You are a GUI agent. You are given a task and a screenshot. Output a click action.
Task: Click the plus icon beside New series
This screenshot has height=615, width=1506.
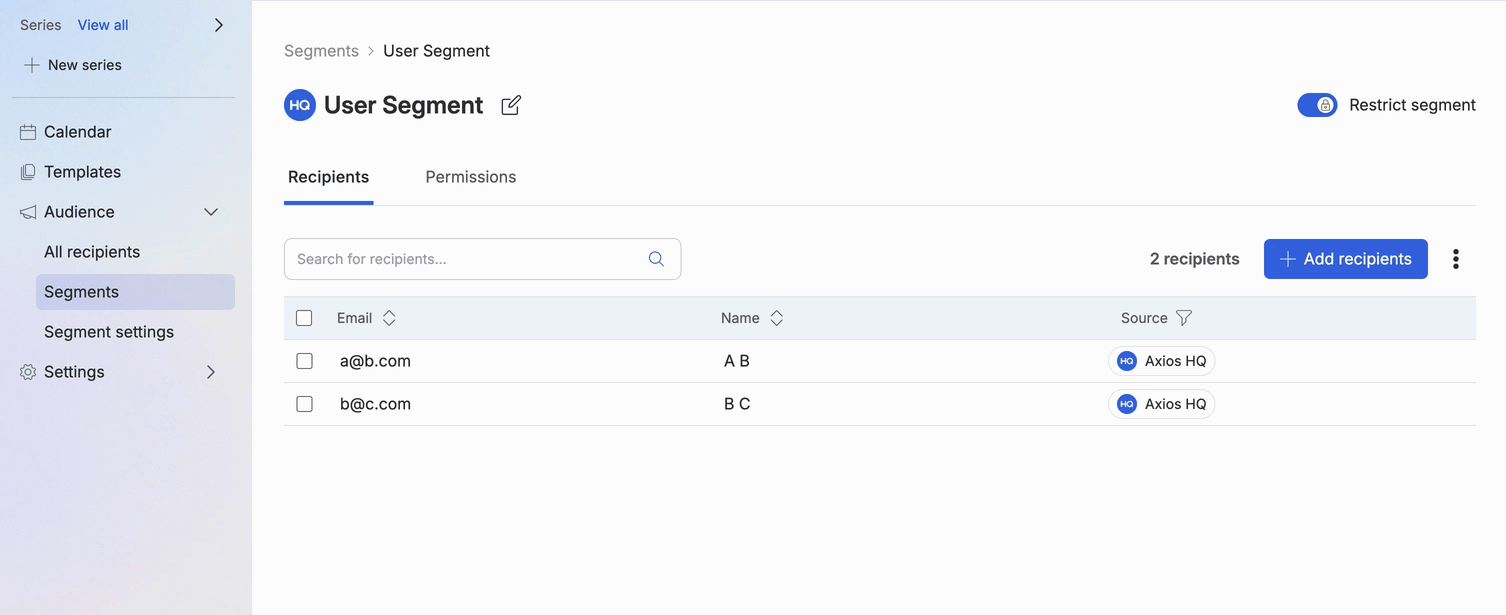point(32,65)
